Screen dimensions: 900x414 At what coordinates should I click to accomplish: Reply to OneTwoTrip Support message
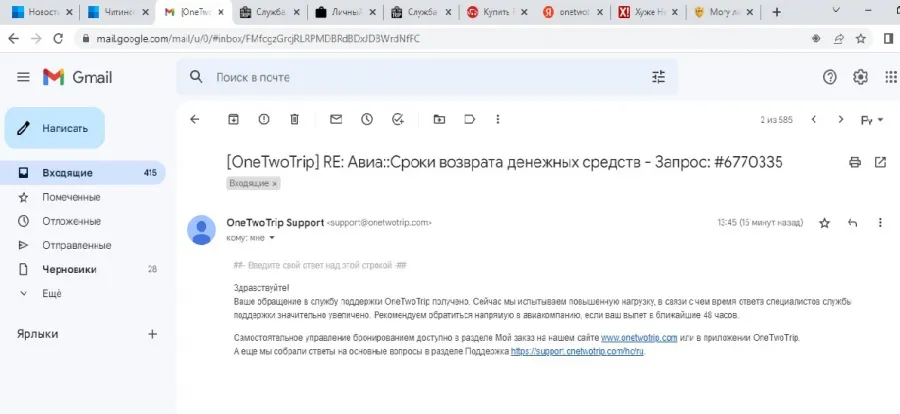click(852, 223)
